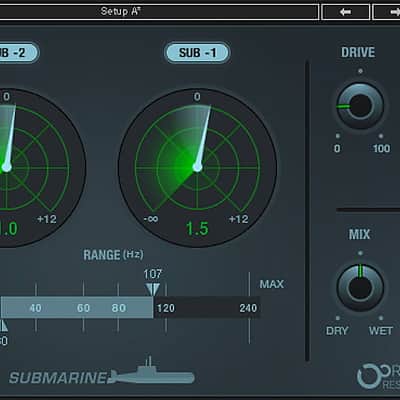Click the 100 label under DRIVE knob
400x400 pixels.
coord(381,148)
